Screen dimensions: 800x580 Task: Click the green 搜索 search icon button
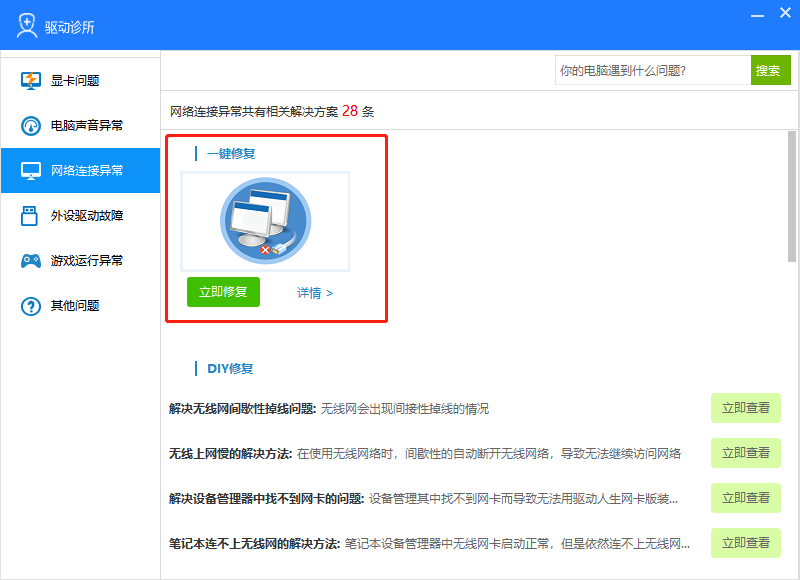pos(771,70)
